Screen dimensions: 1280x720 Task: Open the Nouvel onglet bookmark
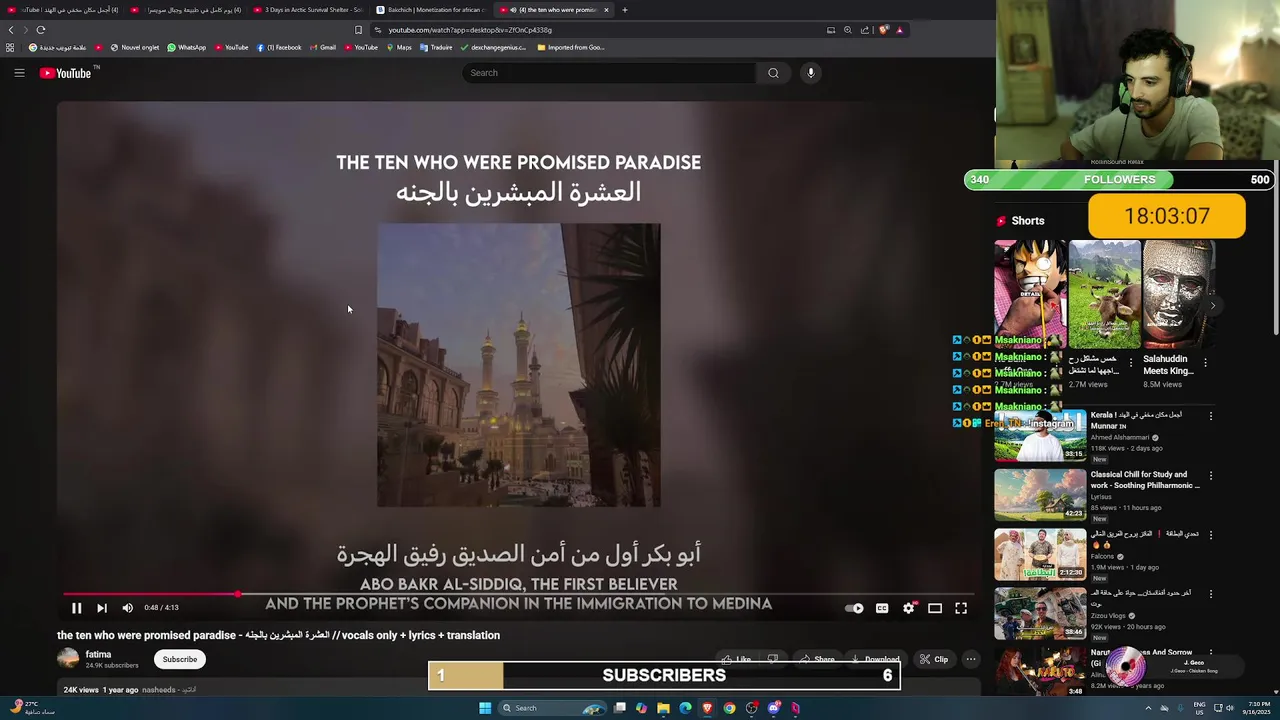[x=135, y=47]
